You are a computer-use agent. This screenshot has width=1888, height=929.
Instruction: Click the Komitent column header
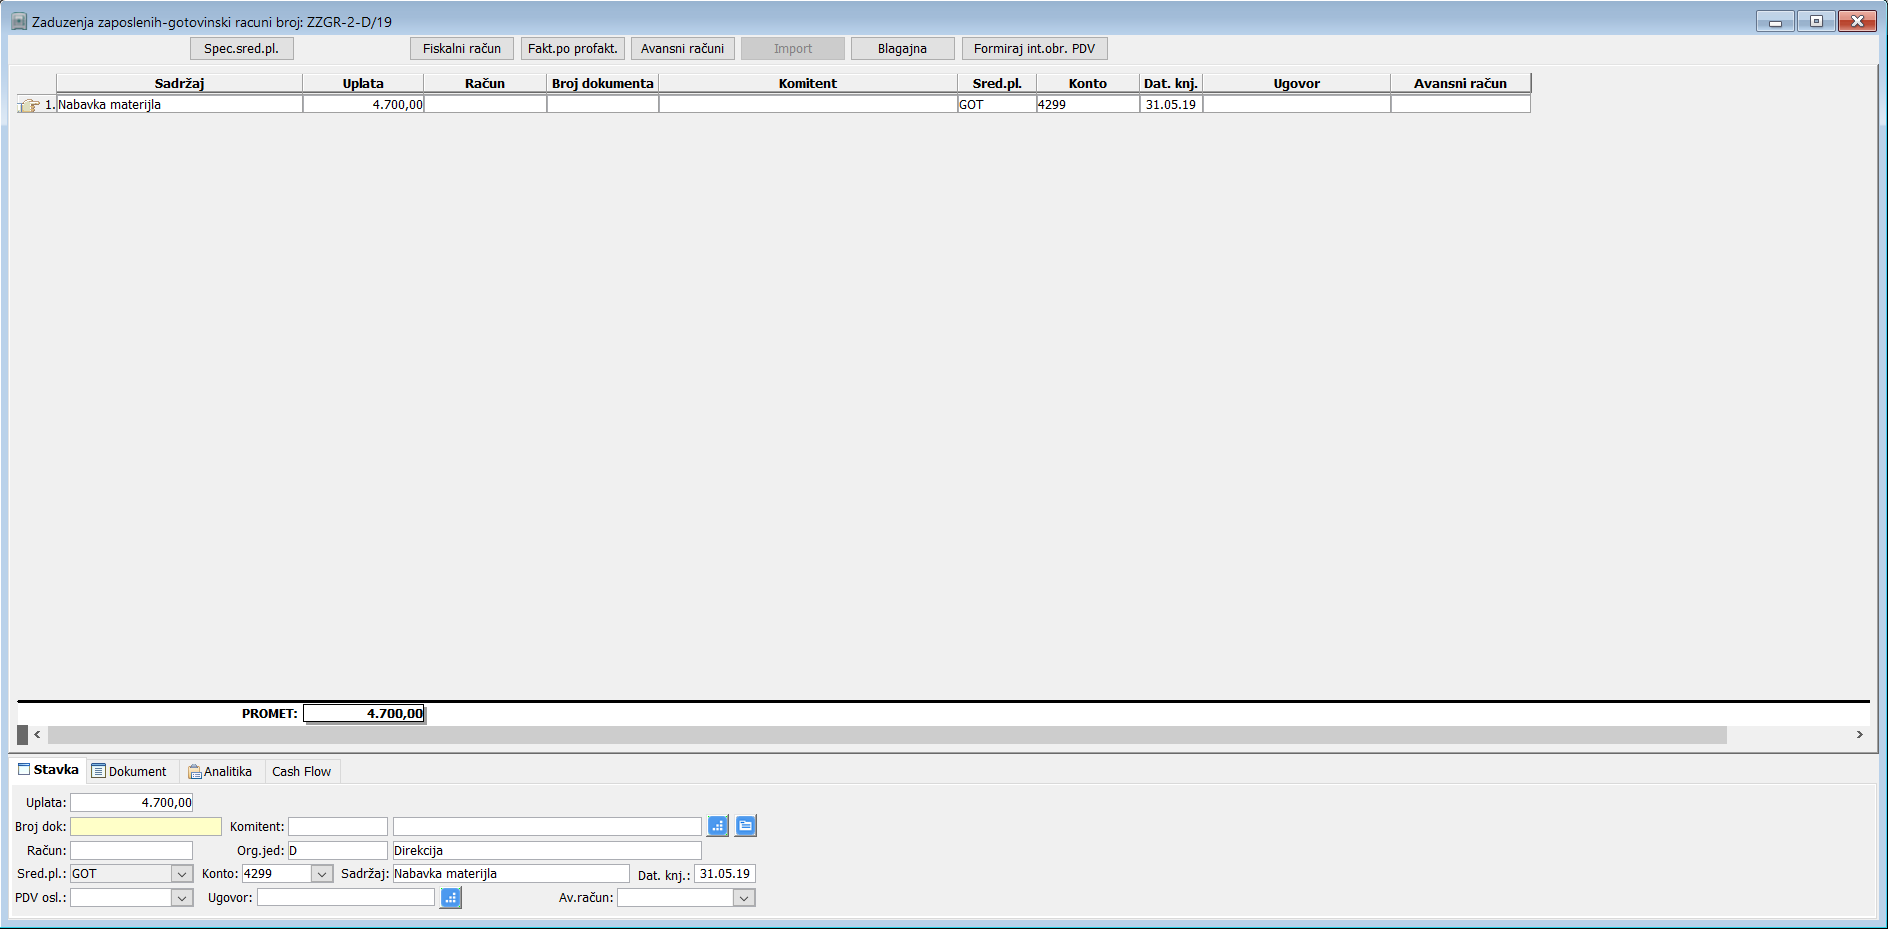click(x=808, y=84)
